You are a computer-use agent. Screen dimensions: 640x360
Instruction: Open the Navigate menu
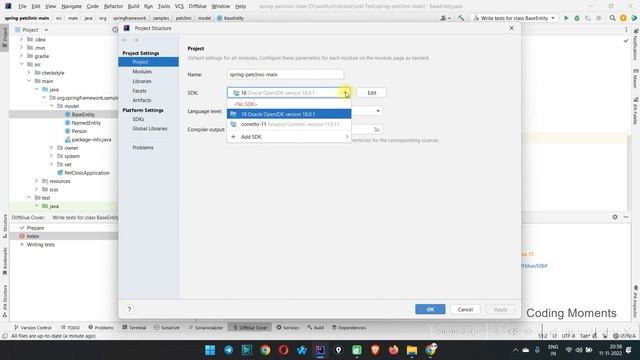pos(71,6)
